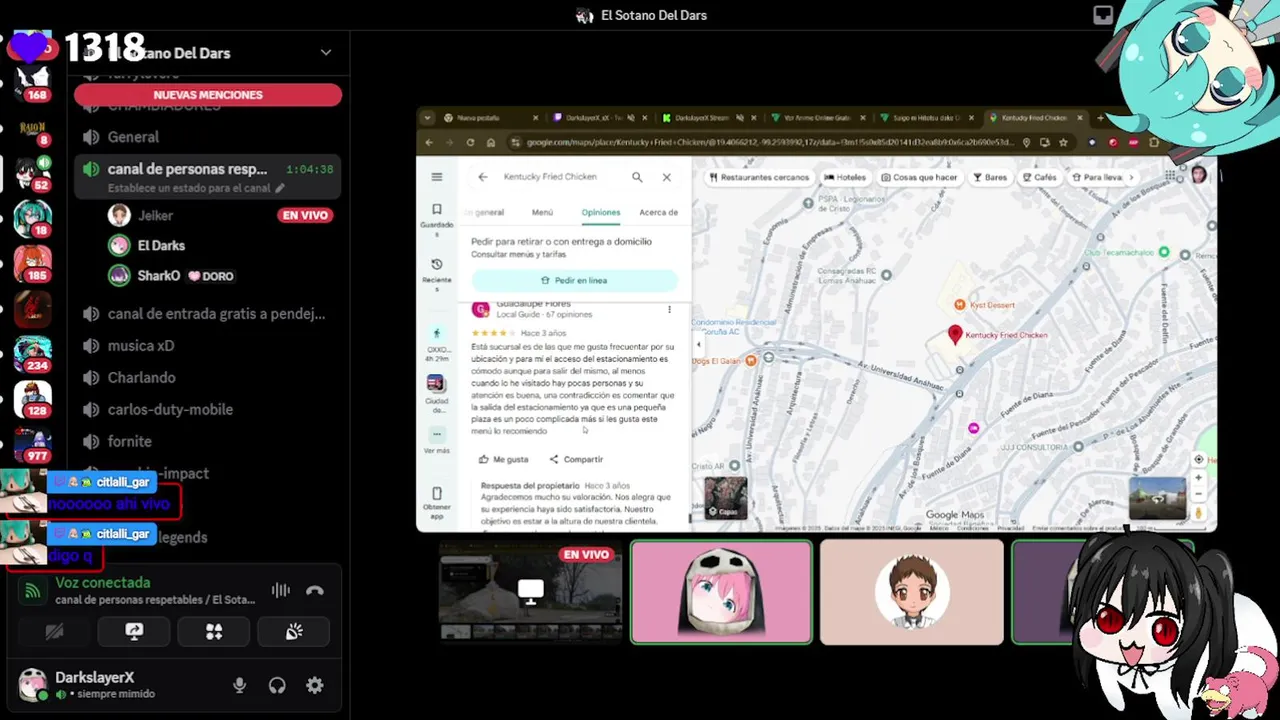This screenshot has height=720, width=1280.
Task: Select the brown-haired avatar participant tile
Action: click(912, 592)
